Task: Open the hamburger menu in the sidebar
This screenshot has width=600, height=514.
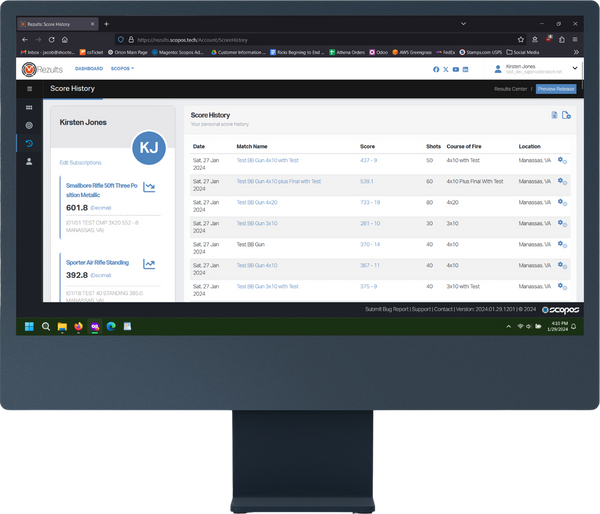Action: pos(29,89)
